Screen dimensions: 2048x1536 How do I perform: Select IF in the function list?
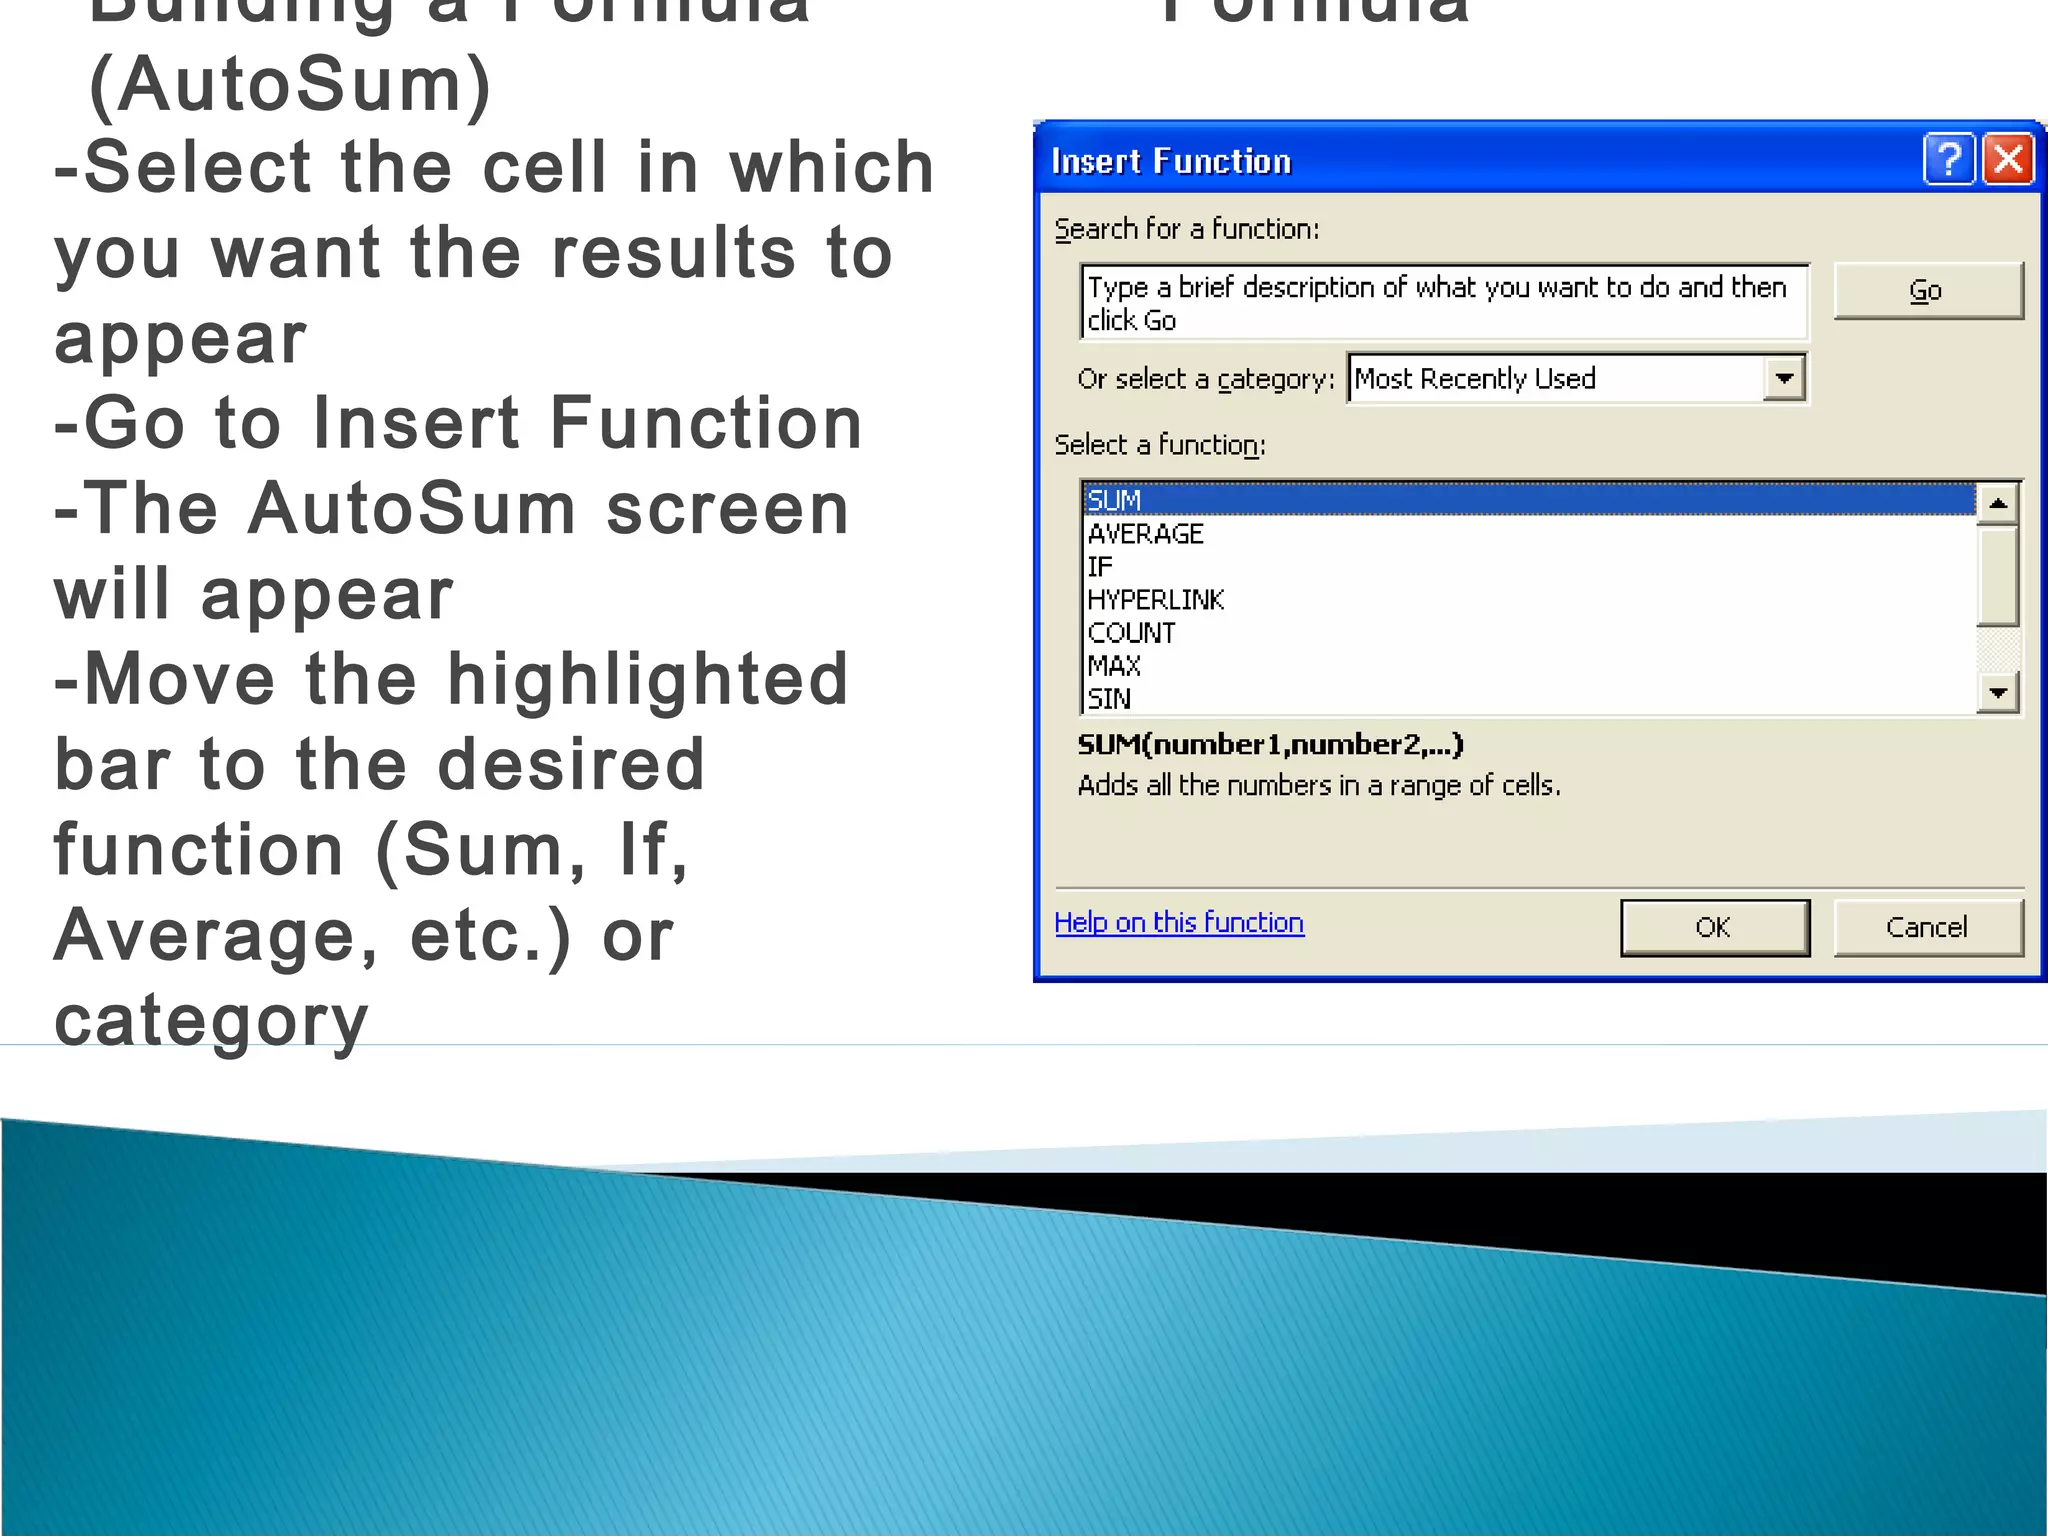pos(1100,567)
